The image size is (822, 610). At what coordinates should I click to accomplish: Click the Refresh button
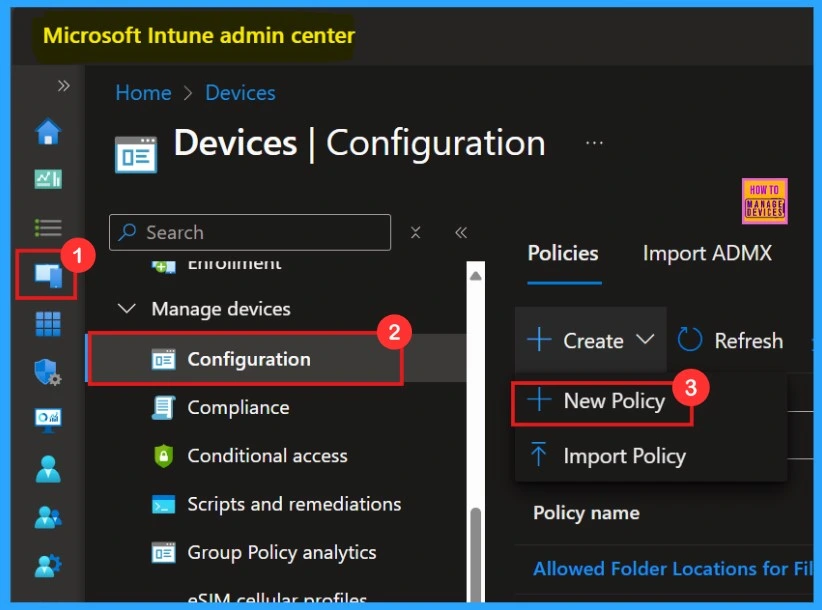730,340
